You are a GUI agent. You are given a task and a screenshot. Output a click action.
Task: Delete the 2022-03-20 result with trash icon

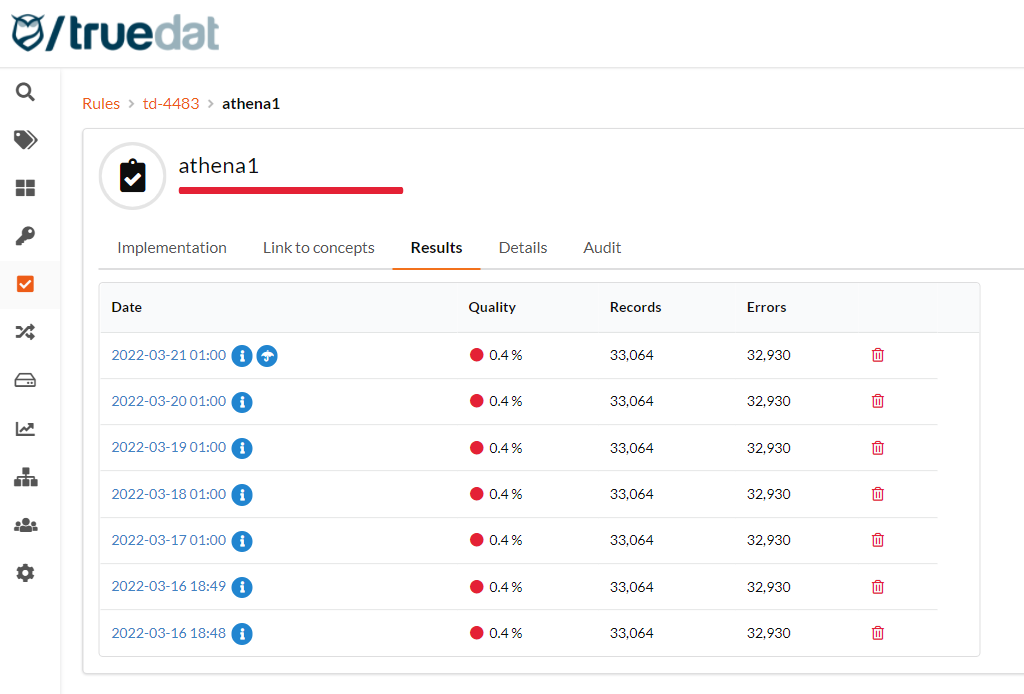[x=878, y=400]
